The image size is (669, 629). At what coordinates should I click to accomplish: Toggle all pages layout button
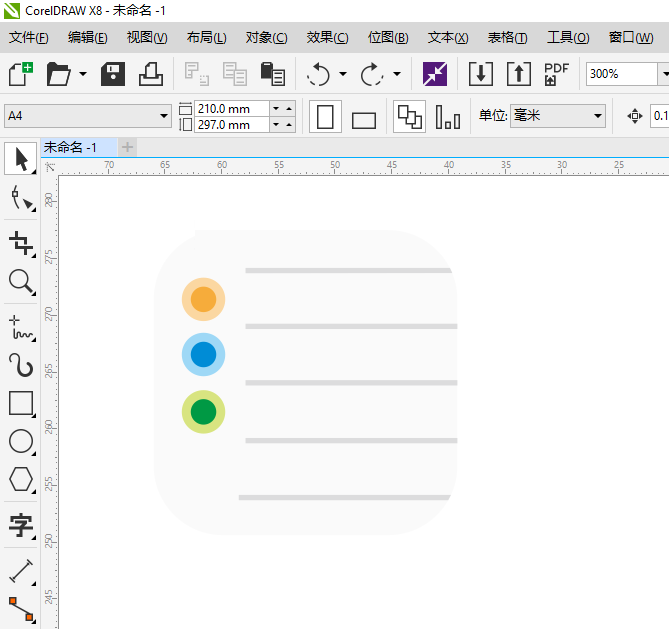[409, 117]
